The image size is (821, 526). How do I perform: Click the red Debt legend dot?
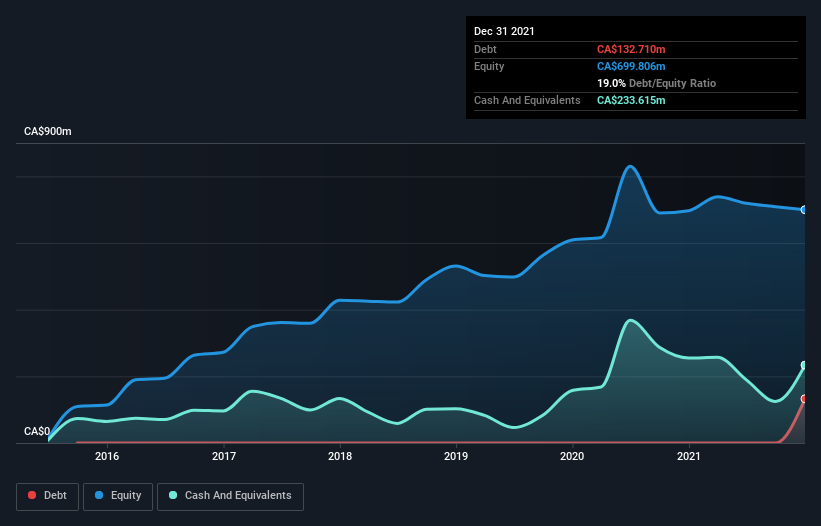point(32,495)
